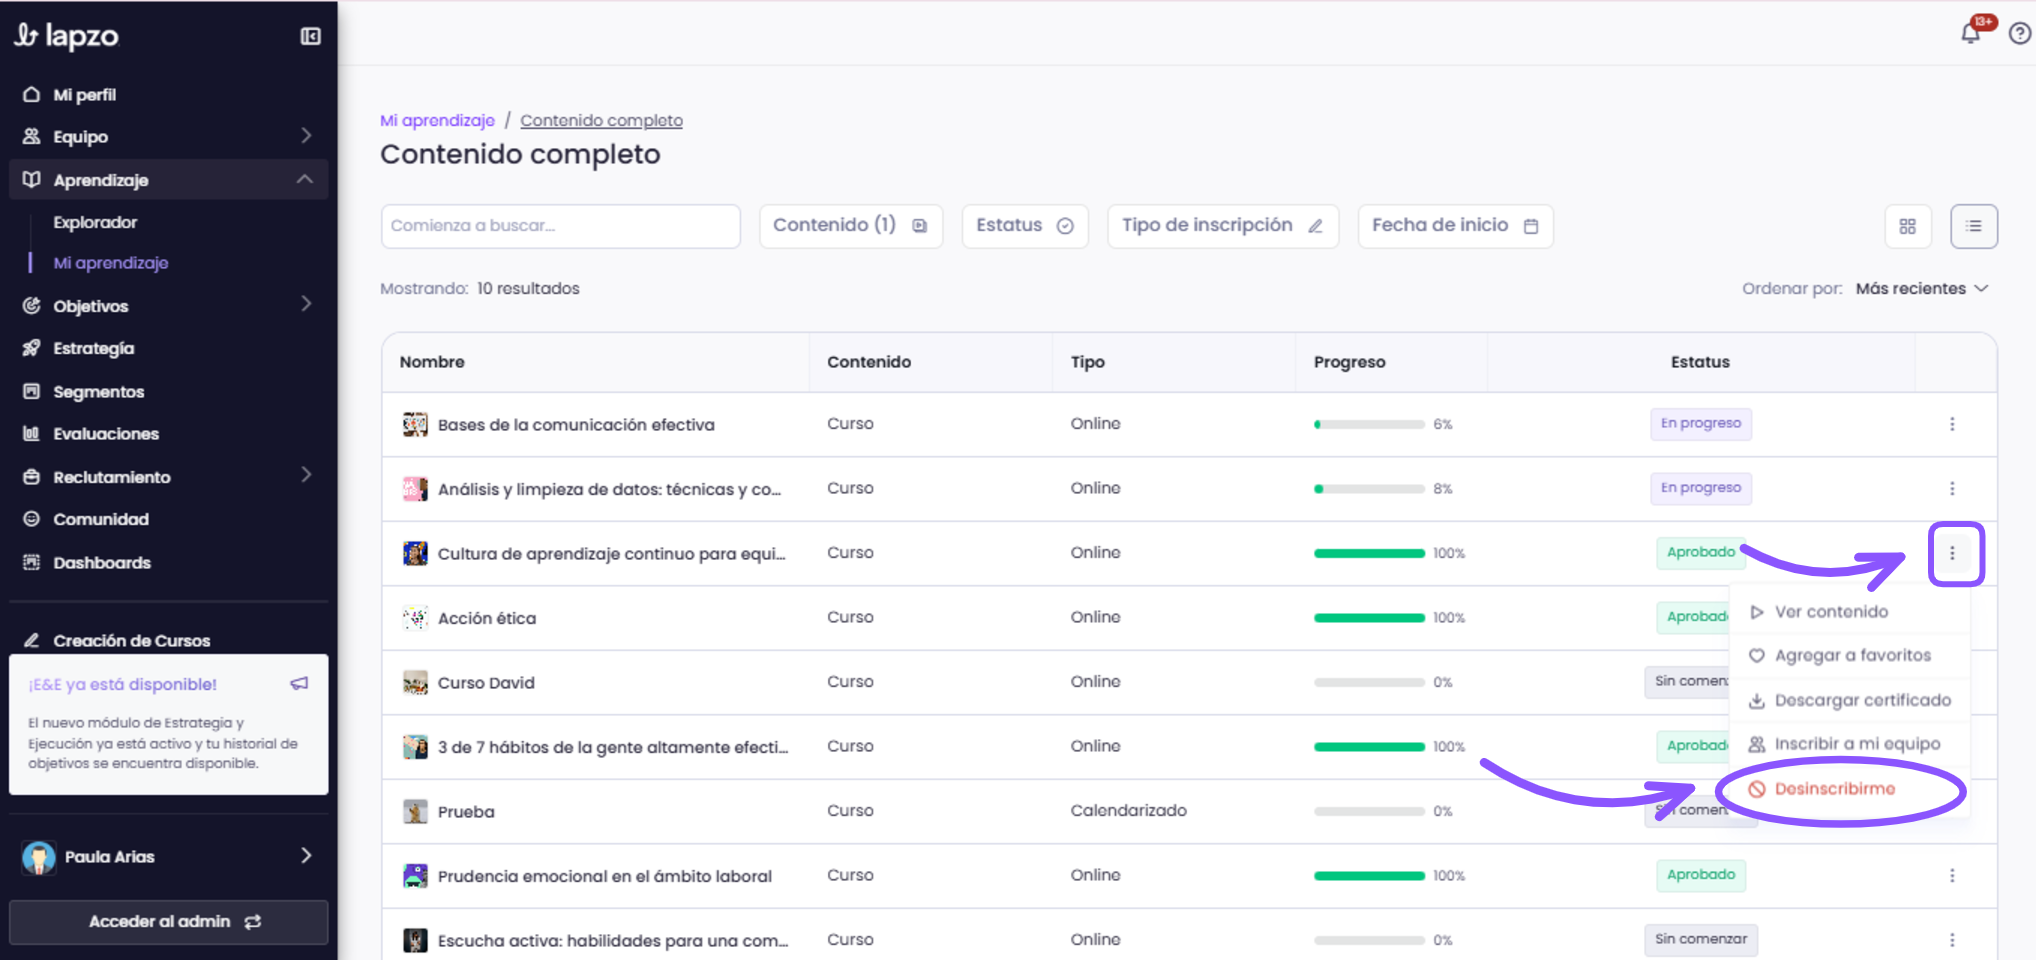Switch to grid view layout
Viewport: 2036px width, 960px height.
click(x=1908, y=226)
